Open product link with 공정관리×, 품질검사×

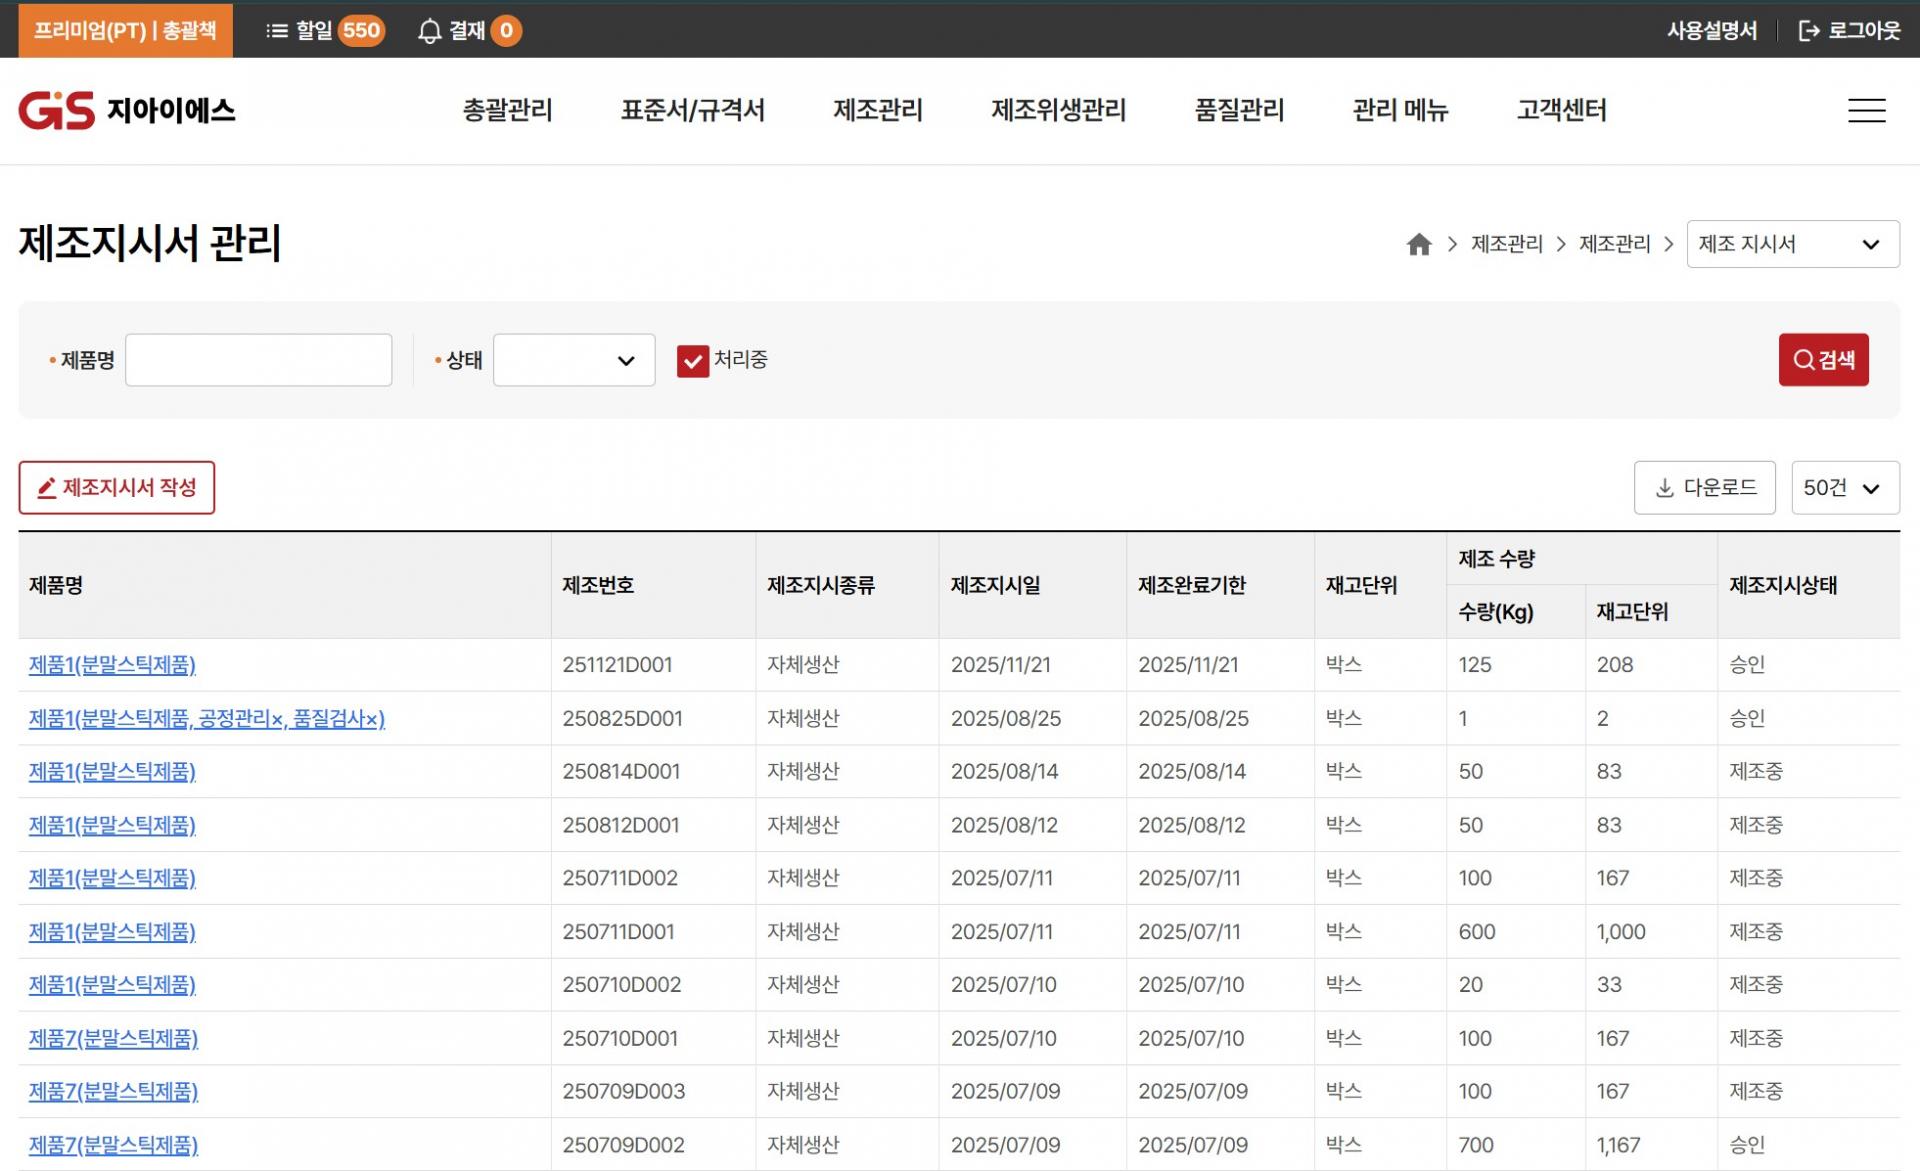206,718
